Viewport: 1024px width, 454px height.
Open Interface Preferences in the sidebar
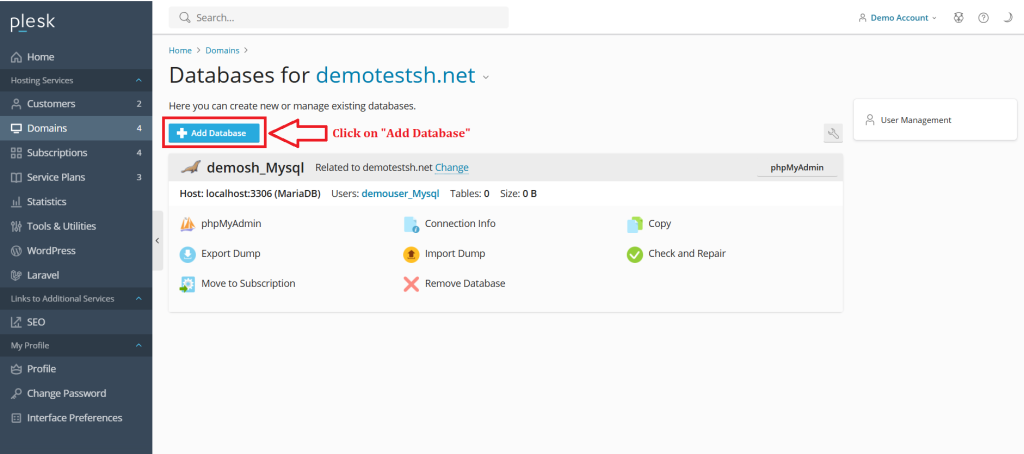pyautogui.click(x=76, y=417)
